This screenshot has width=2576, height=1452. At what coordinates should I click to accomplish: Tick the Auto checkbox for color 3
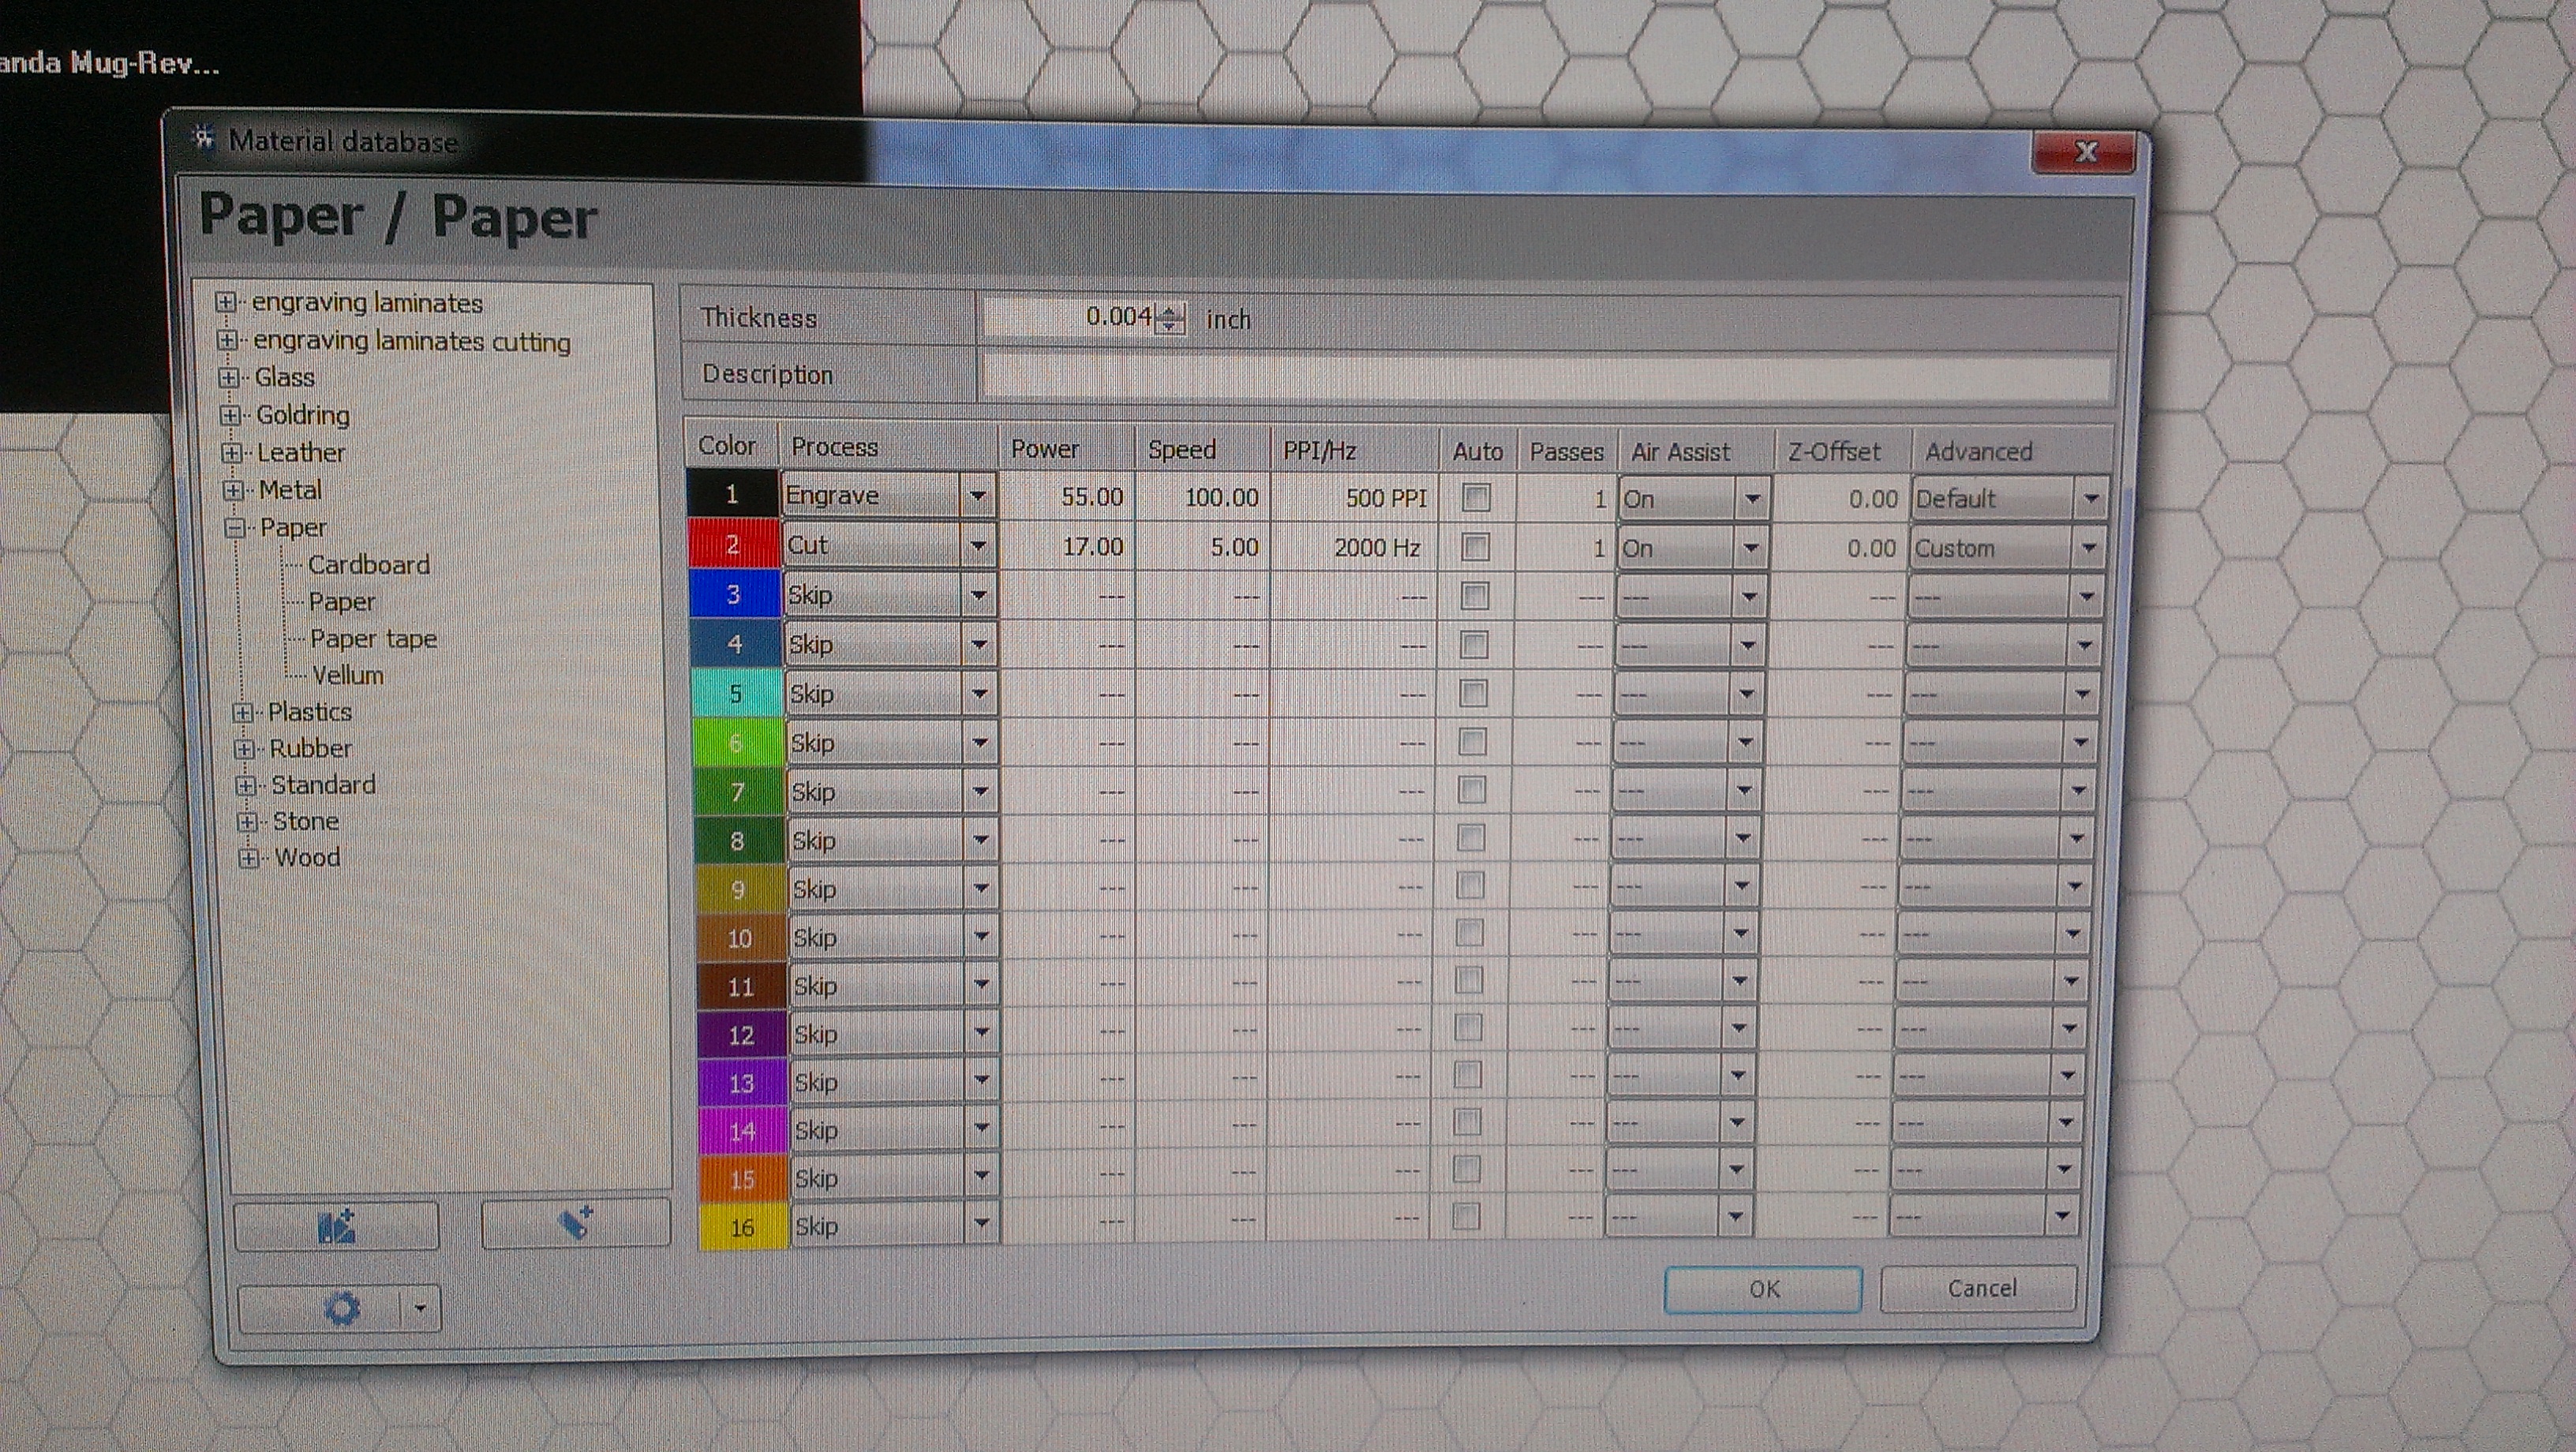1474,596
